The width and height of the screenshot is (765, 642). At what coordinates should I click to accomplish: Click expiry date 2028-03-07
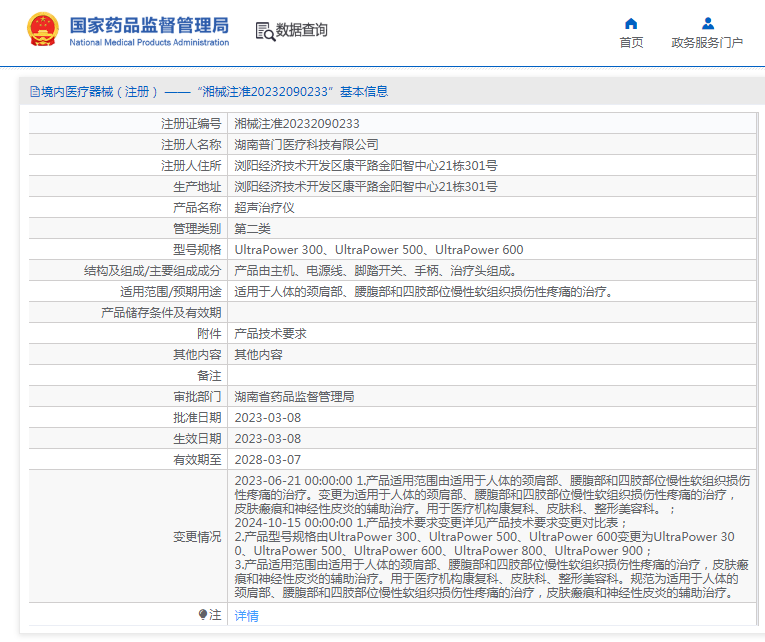(268, 460)
